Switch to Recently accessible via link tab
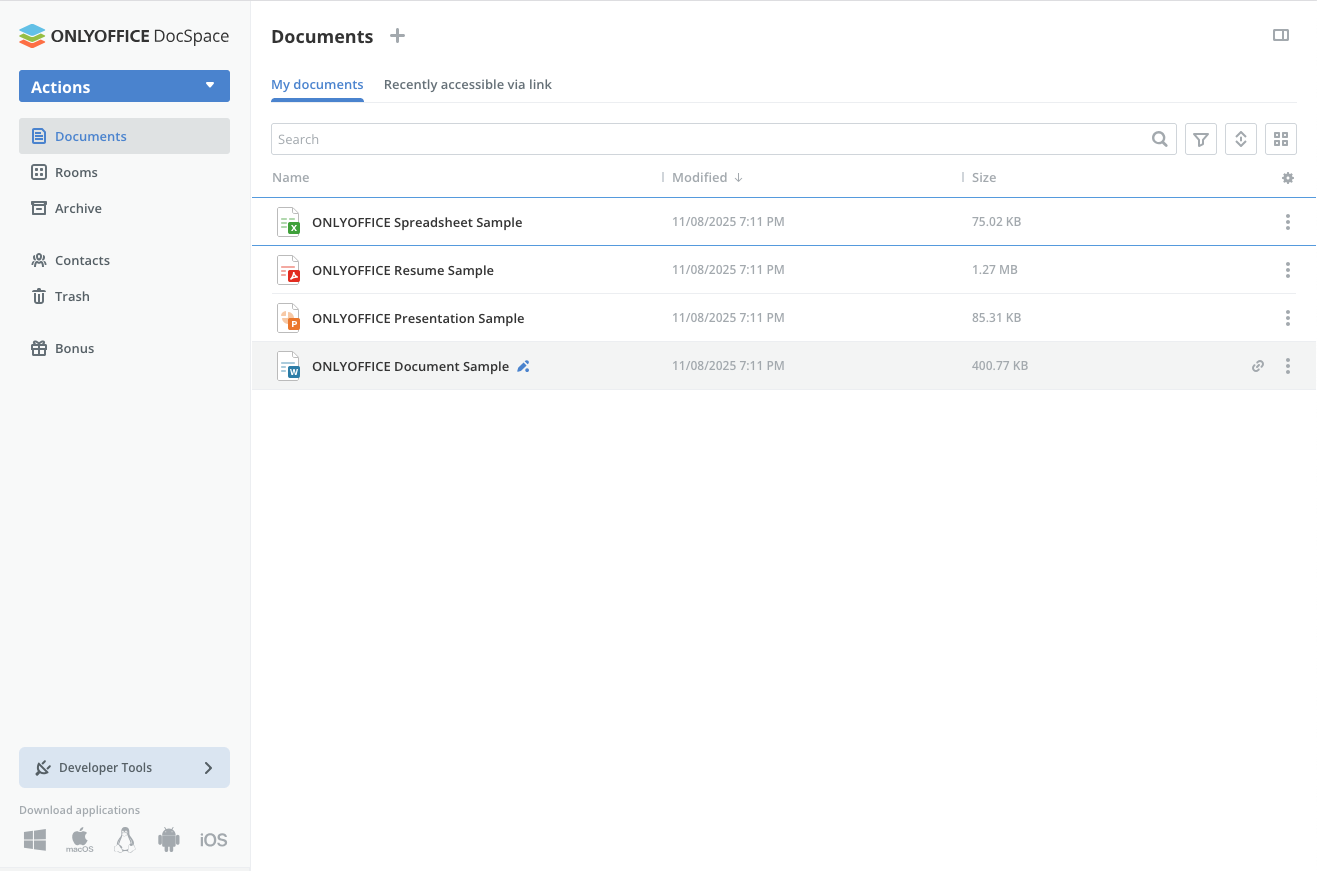The width and height of the screenshot is (1317, 871). [x=467, y=85]
